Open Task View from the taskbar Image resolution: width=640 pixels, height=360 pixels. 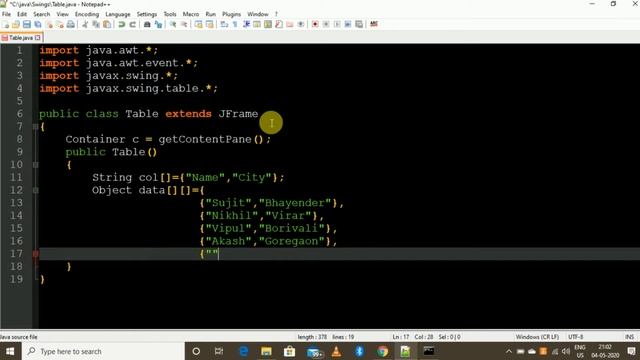click(219, 351)
